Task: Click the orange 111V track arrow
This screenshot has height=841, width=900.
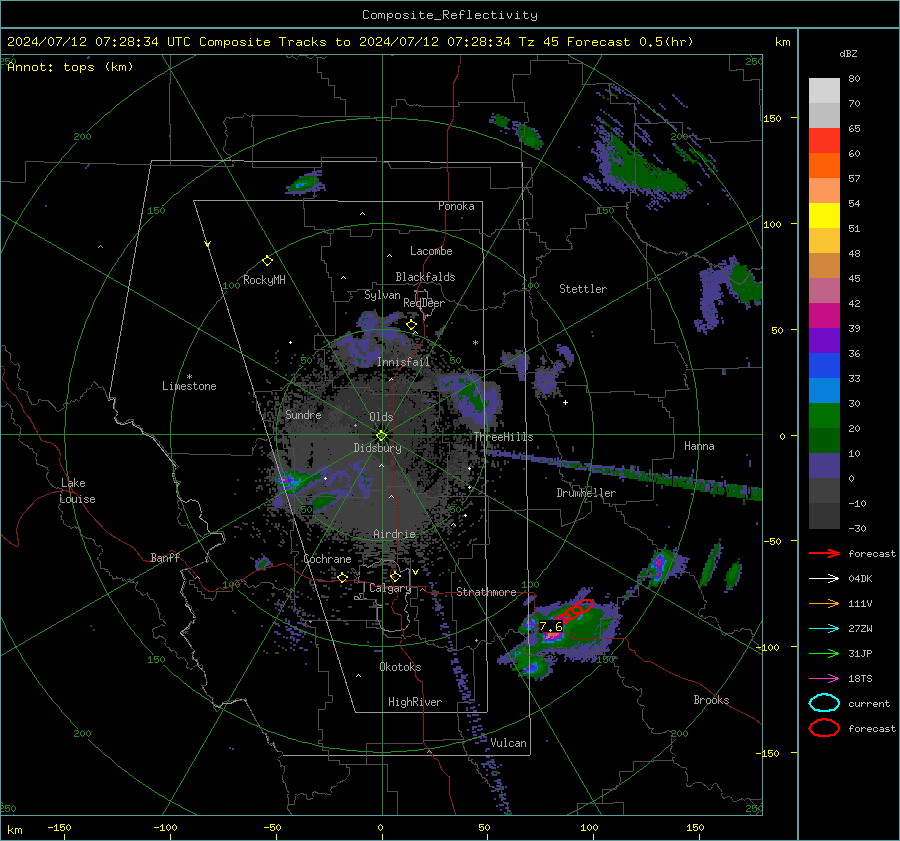Action: [x=824, y=603]
